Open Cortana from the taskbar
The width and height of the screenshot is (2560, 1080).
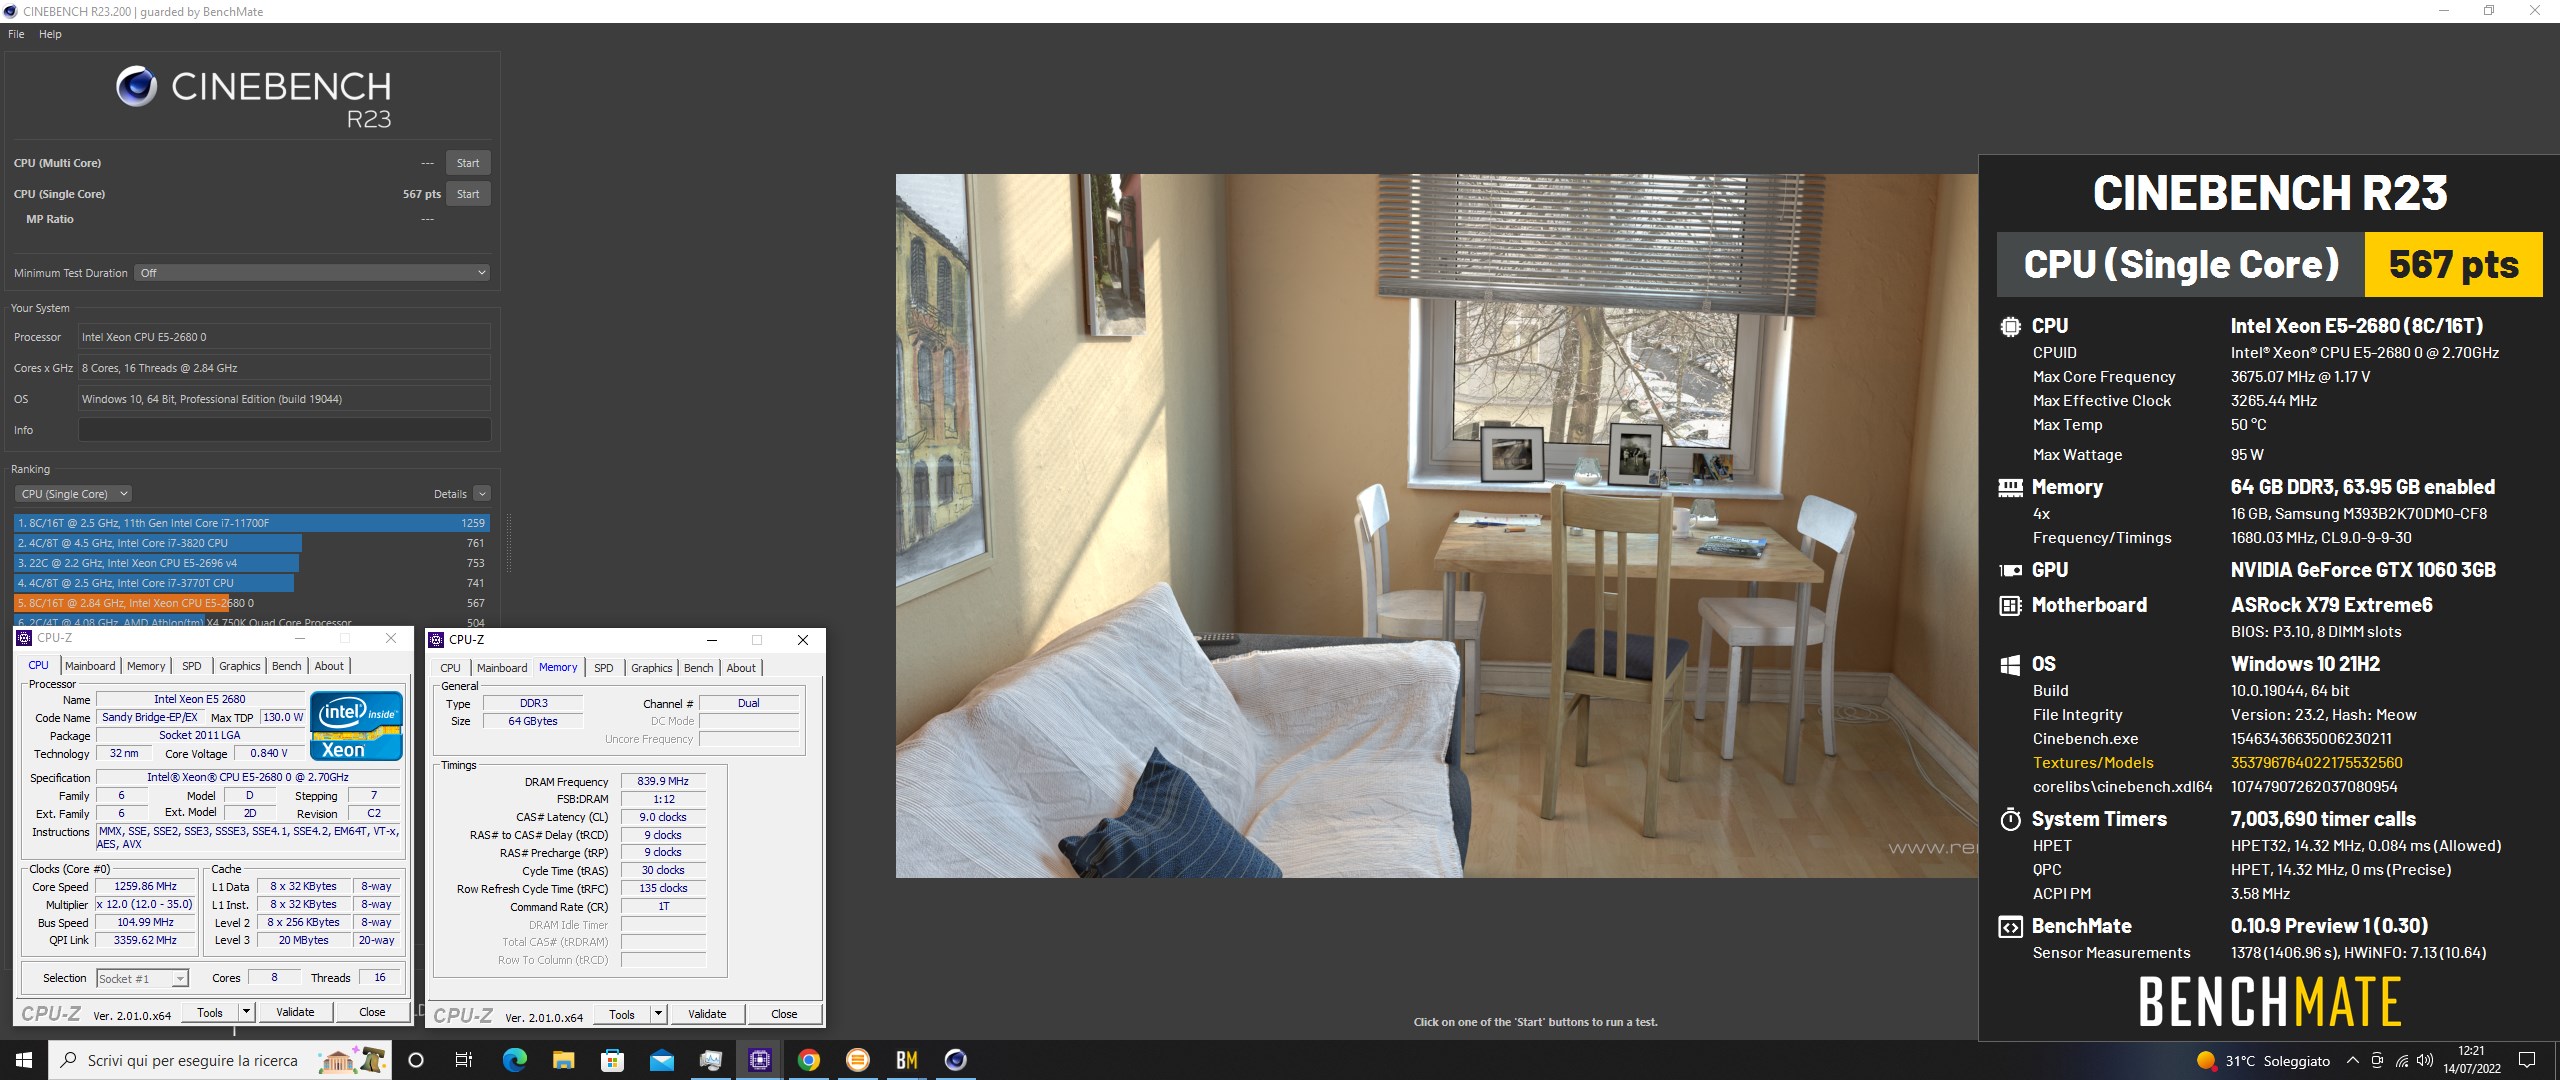tap(416, 1060)
